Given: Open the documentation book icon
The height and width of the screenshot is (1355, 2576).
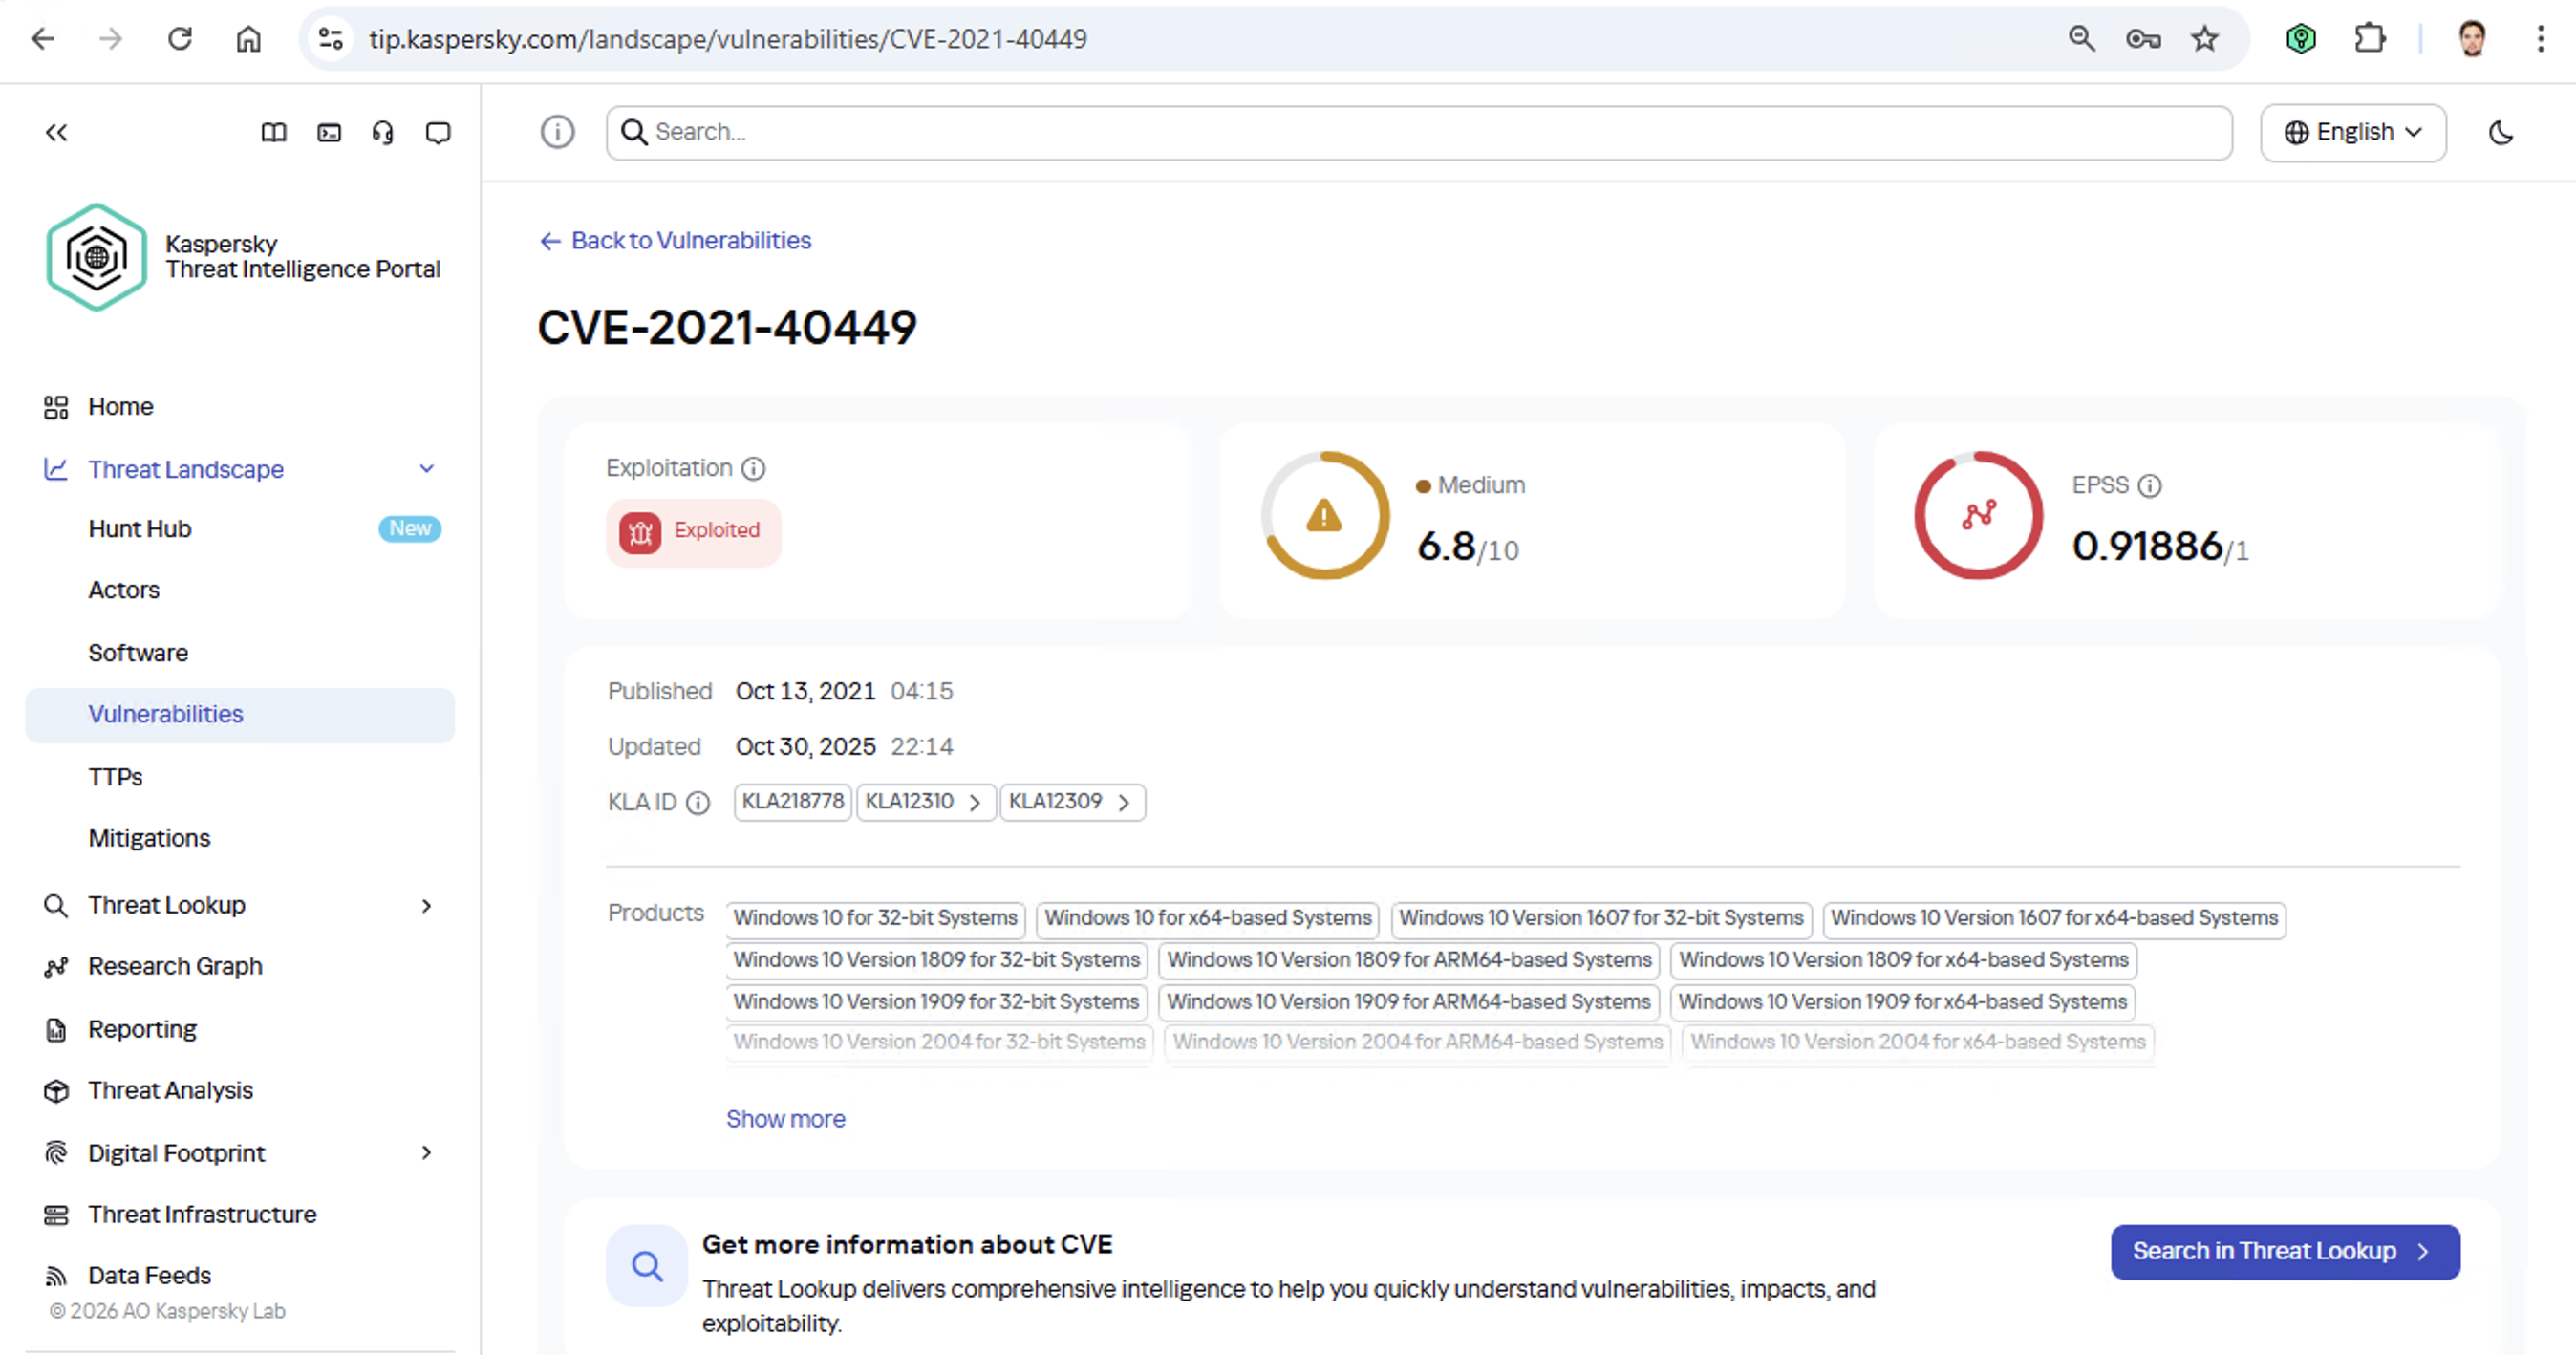Looking at the screenshot, I should 273,132.
